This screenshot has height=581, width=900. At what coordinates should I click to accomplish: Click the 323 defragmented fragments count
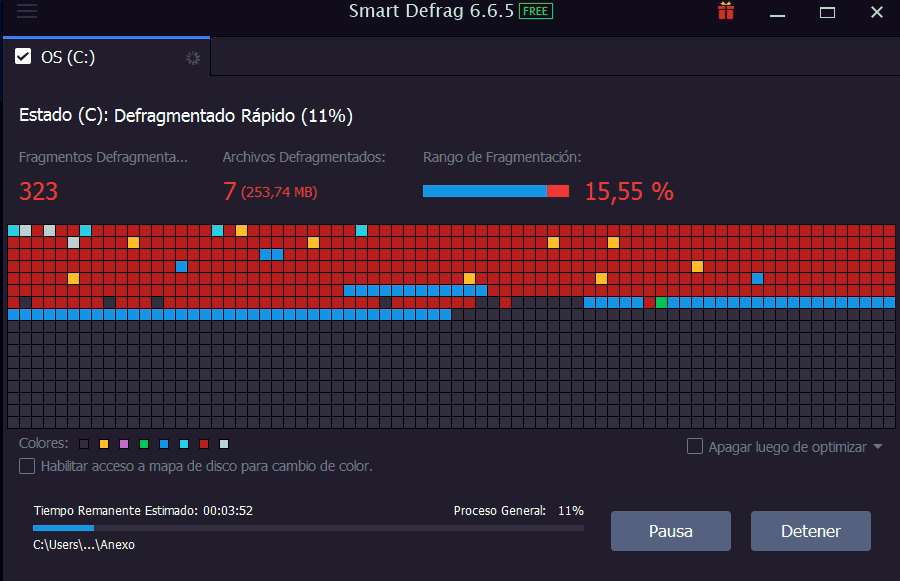click(x=38, y=191)
